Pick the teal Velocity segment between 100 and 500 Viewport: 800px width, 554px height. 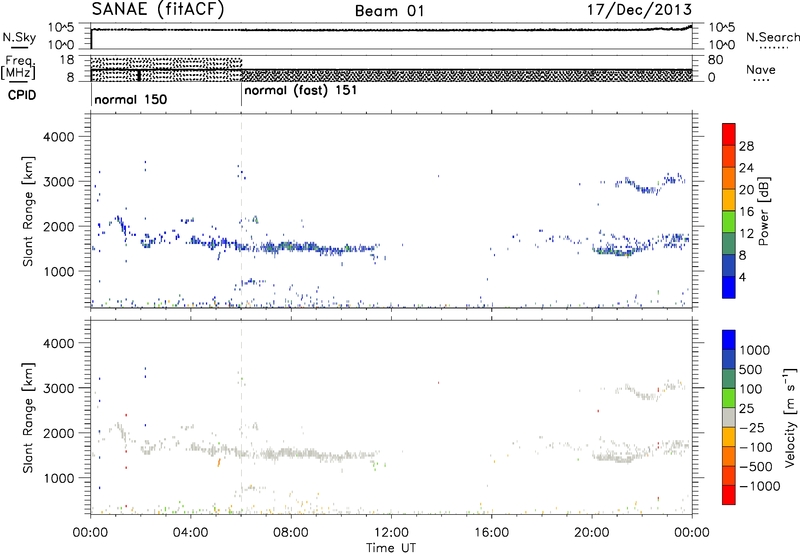coord(729,379)
